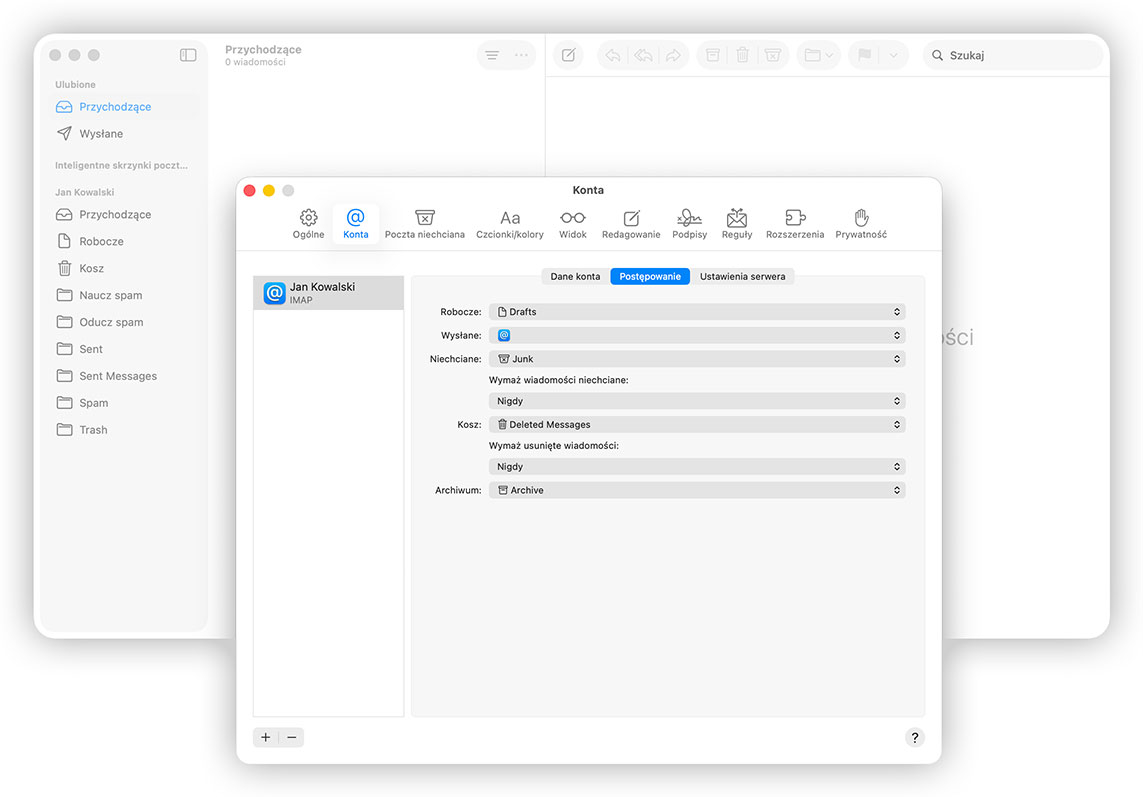Open the Robocze mailbox dropdown

click(x=697, y=311)
